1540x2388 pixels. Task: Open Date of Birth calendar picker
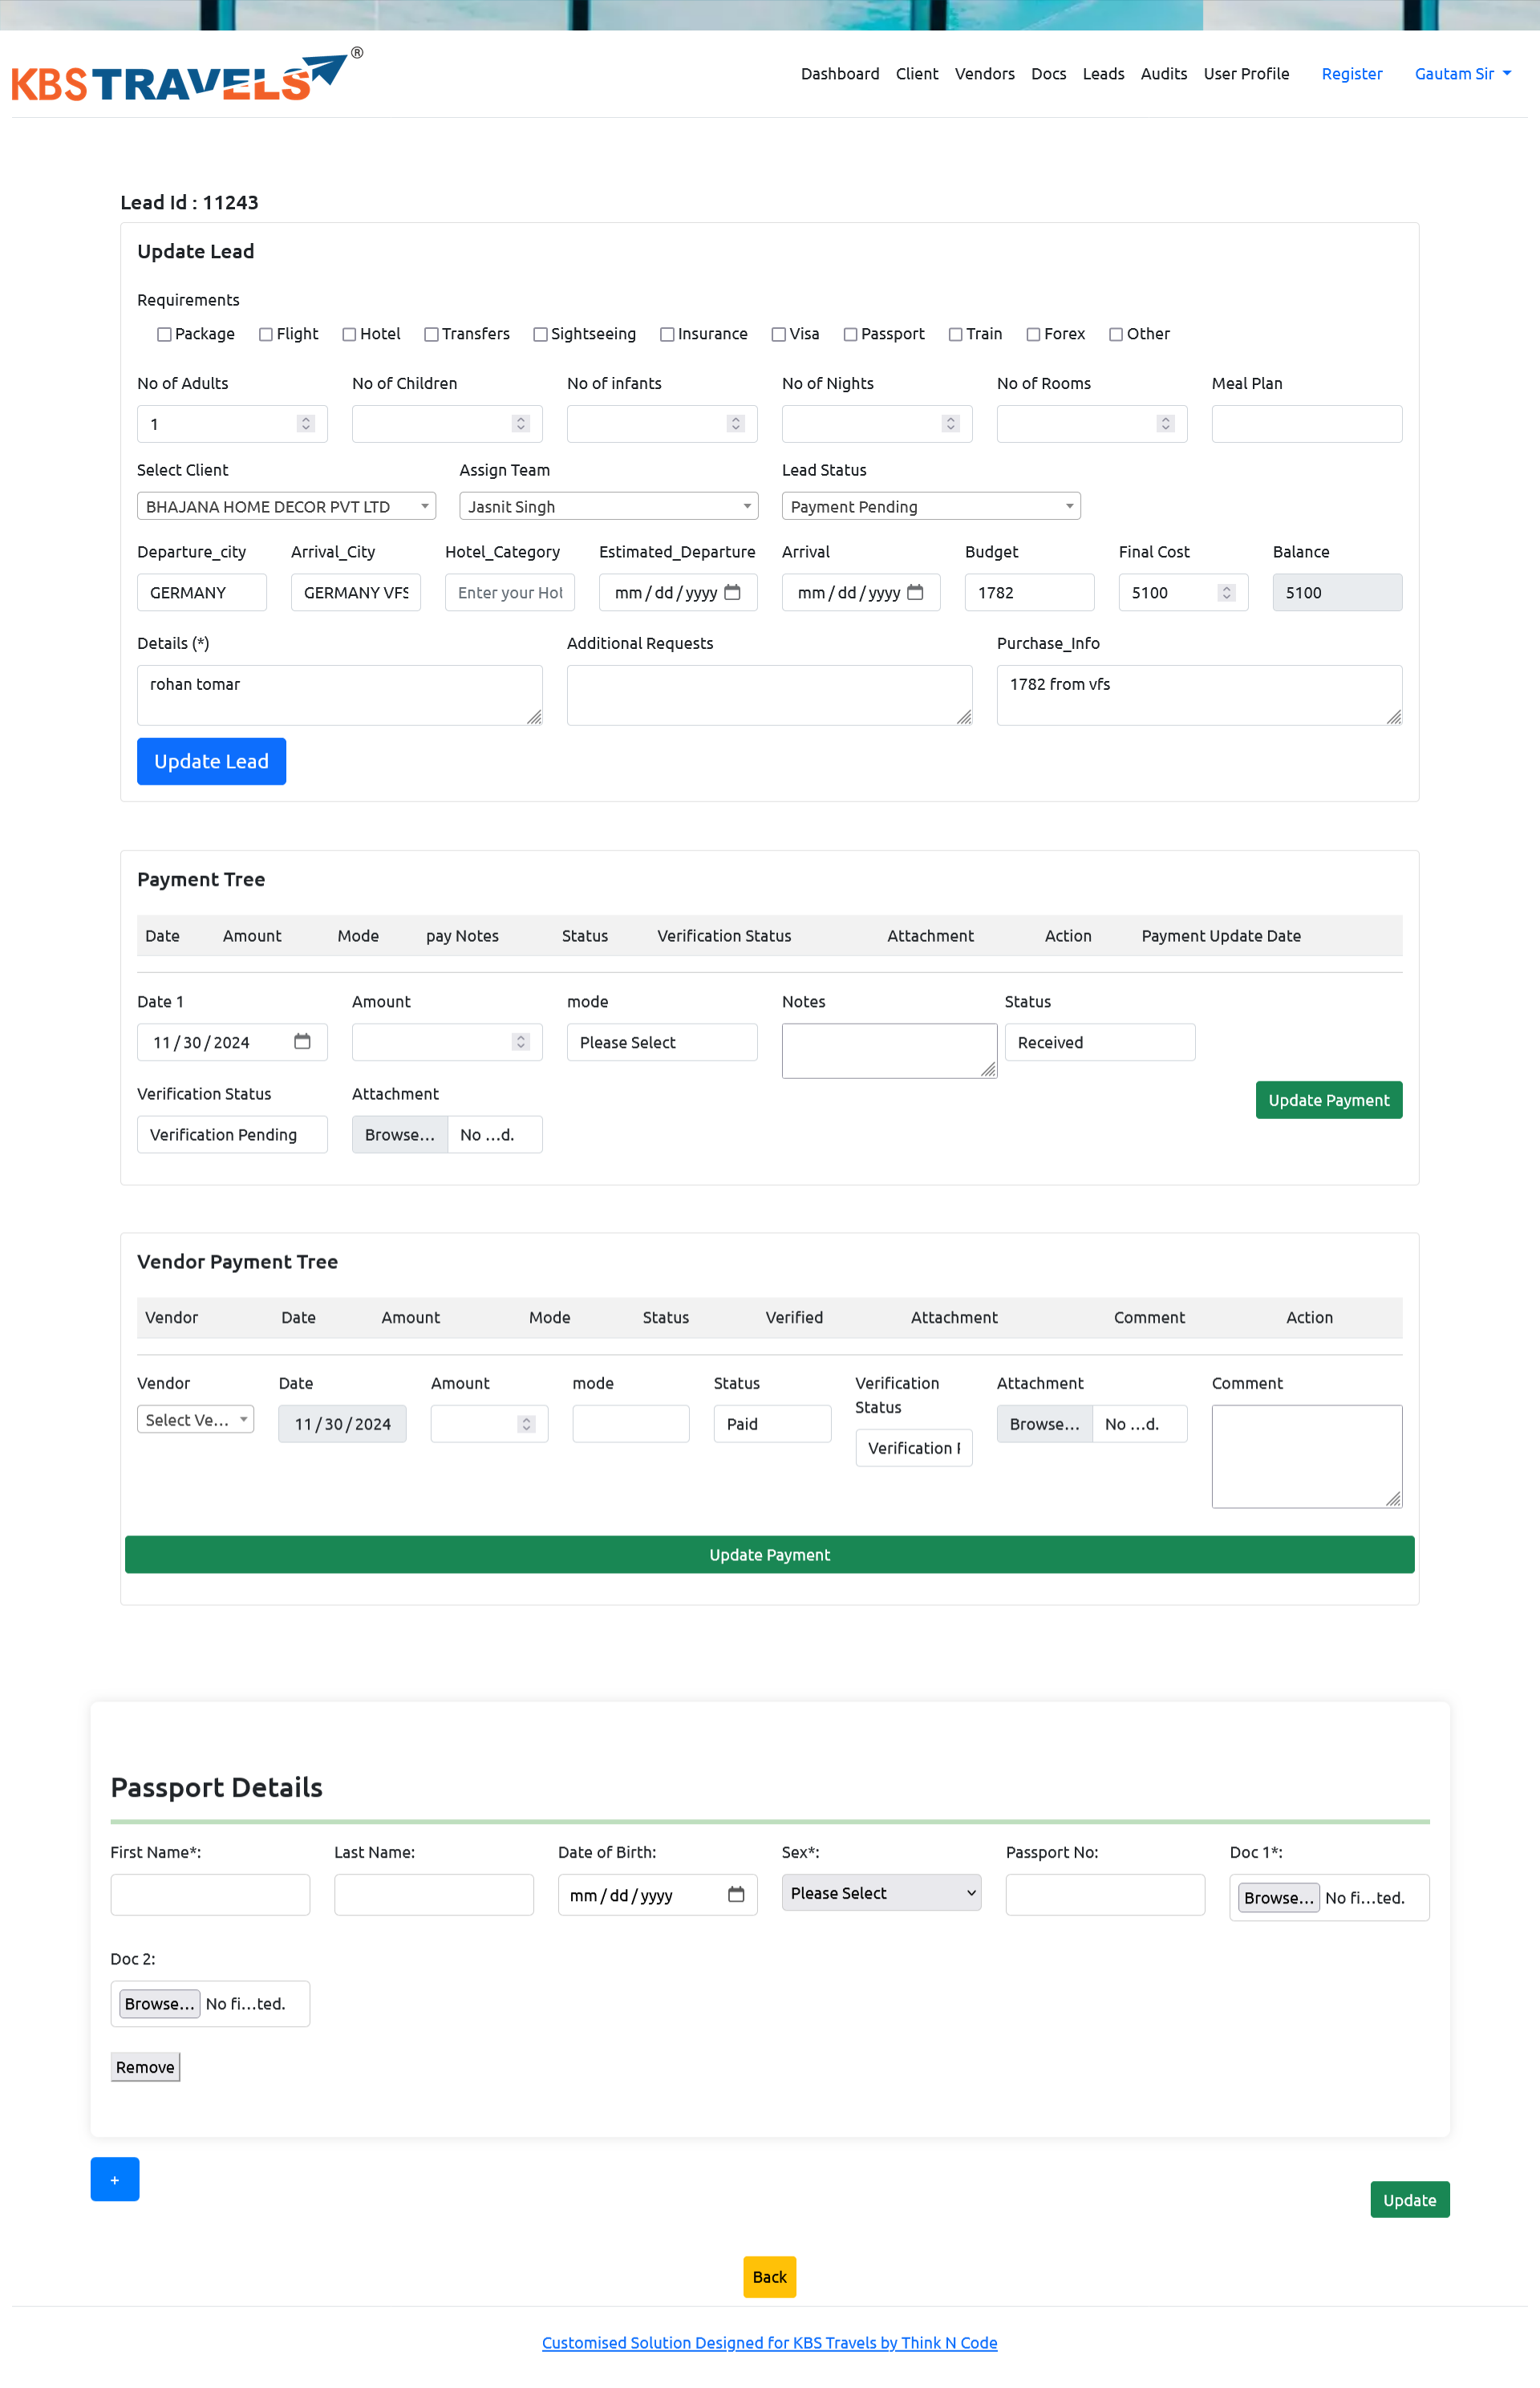pyautogui.click(x=736, y=1894)
